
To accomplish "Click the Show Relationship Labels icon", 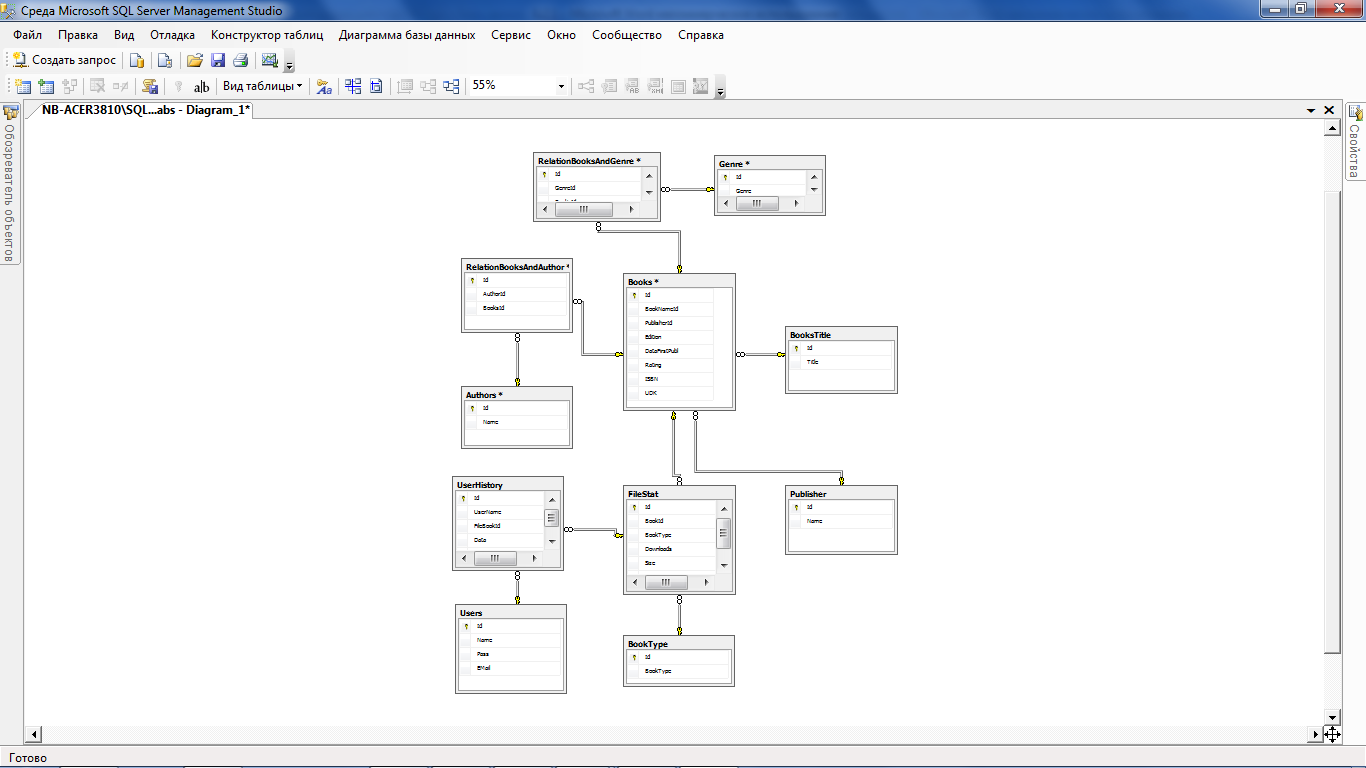I will pyautogui.click(x=324, y=86).
